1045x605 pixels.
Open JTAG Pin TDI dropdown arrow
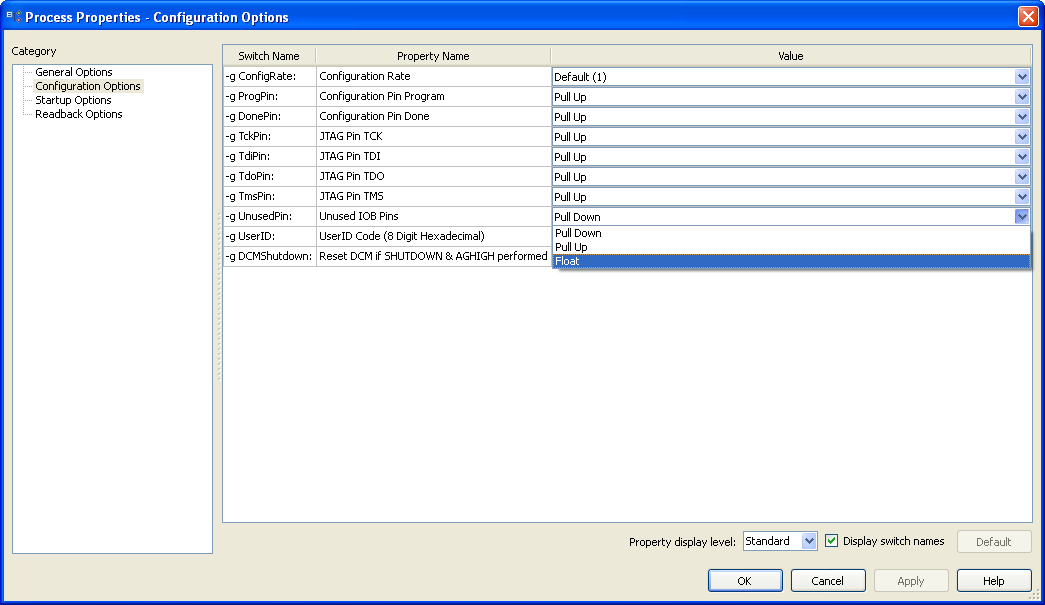point(1022,157)
